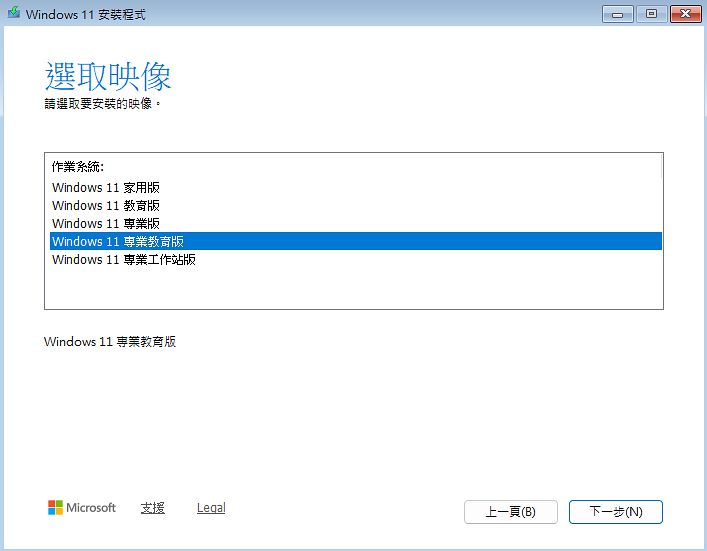Screen dimensions: 707x551
Task: Maximize the Windows 11 安裝程式 window
Action: pos(651,14)
